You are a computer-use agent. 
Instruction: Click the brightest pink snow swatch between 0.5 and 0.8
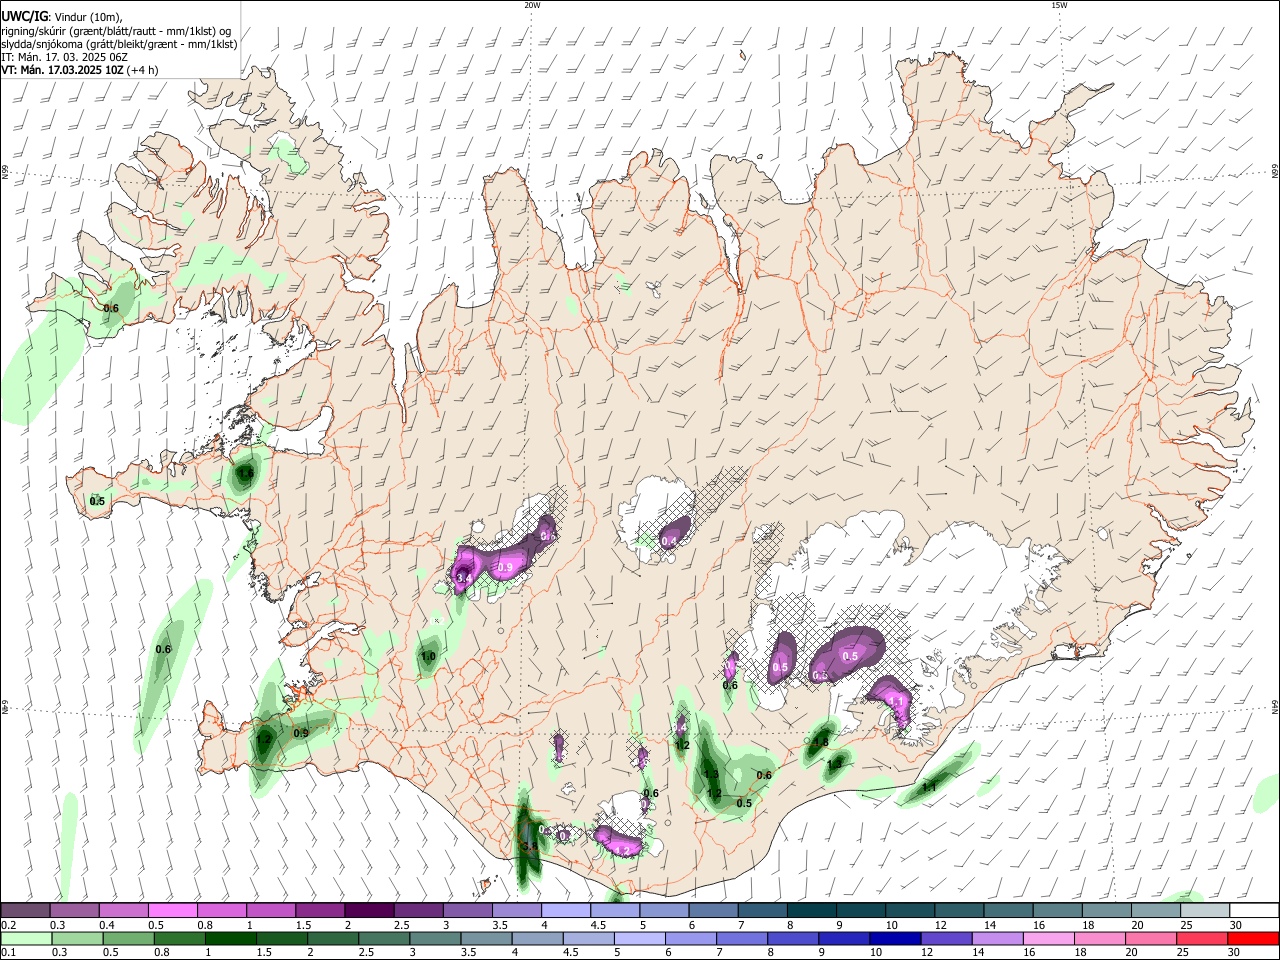click(x=173, y=911)
